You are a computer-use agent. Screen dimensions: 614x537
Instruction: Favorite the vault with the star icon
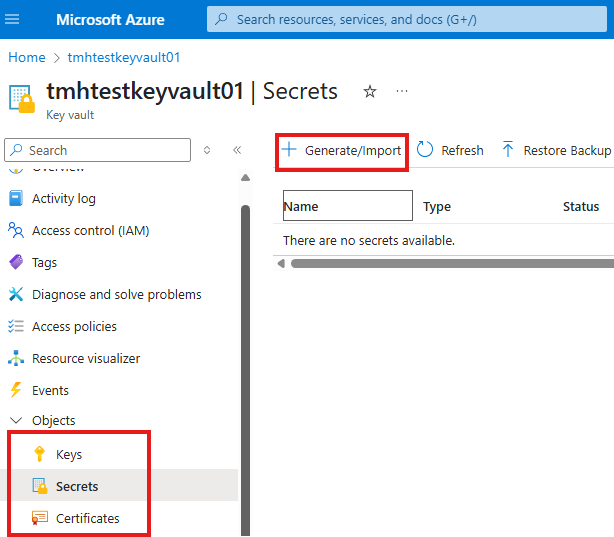point(370,92)
